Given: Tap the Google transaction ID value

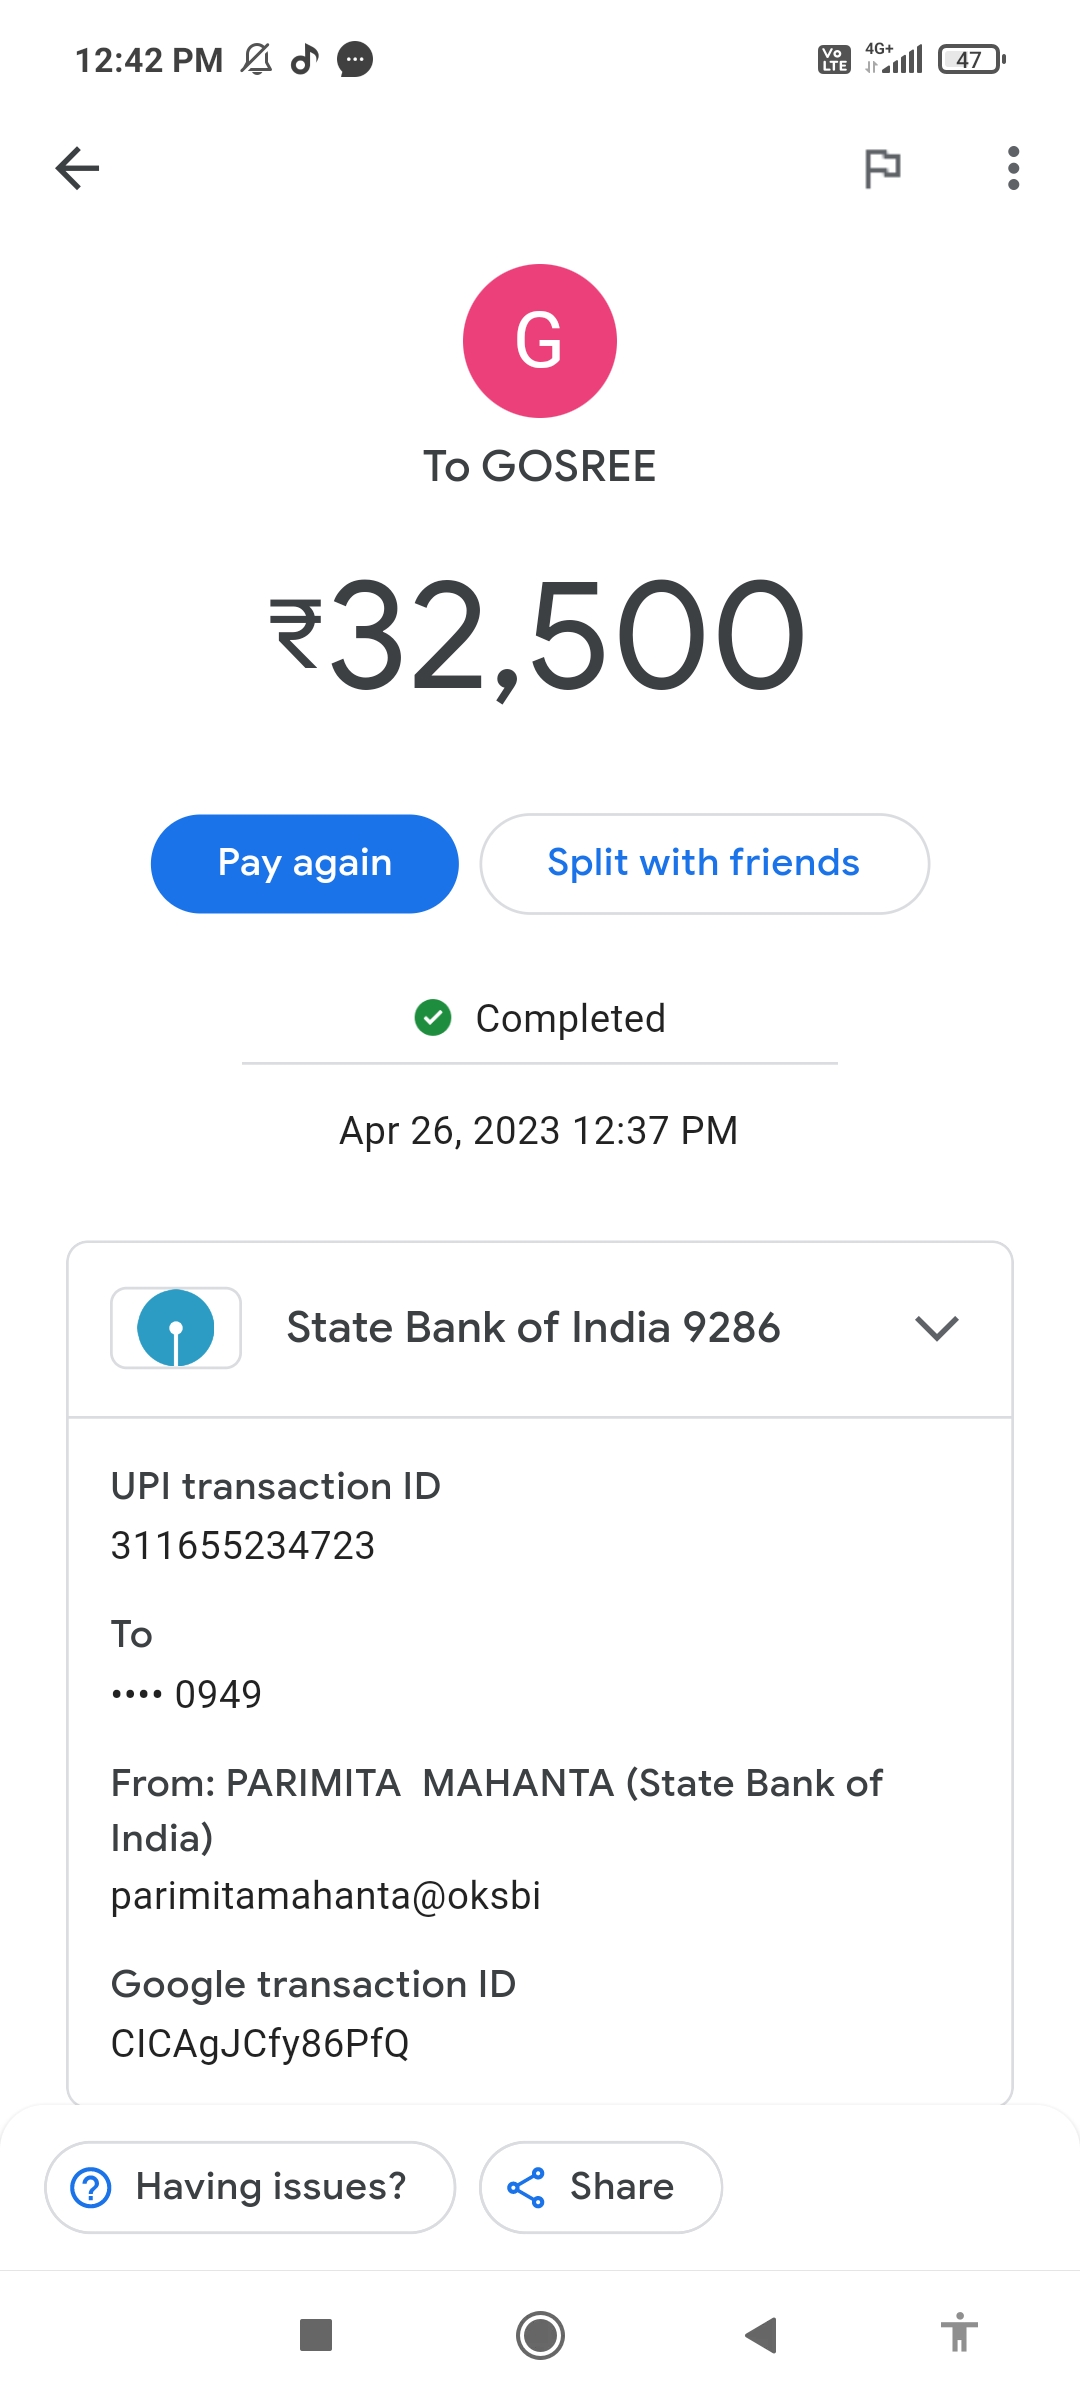Looking at the screenshot, I should pos(260,2044).
